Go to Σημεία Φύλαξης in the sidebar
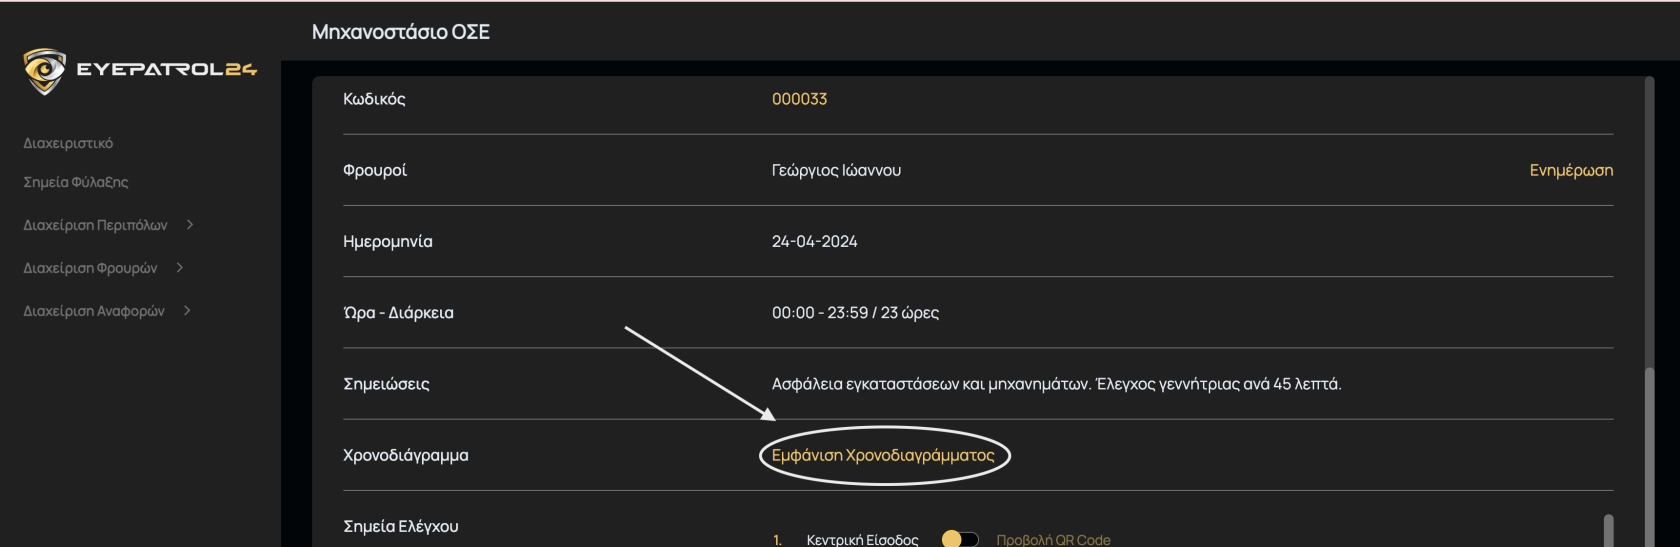This screenshot has width=1680, height=547. click(x=76, y=182)
